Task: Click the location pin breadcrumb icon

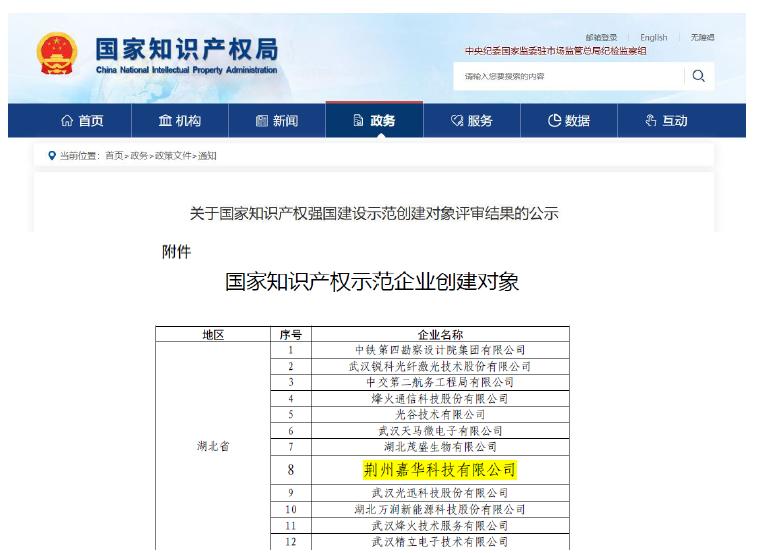Action: point(52,156)
